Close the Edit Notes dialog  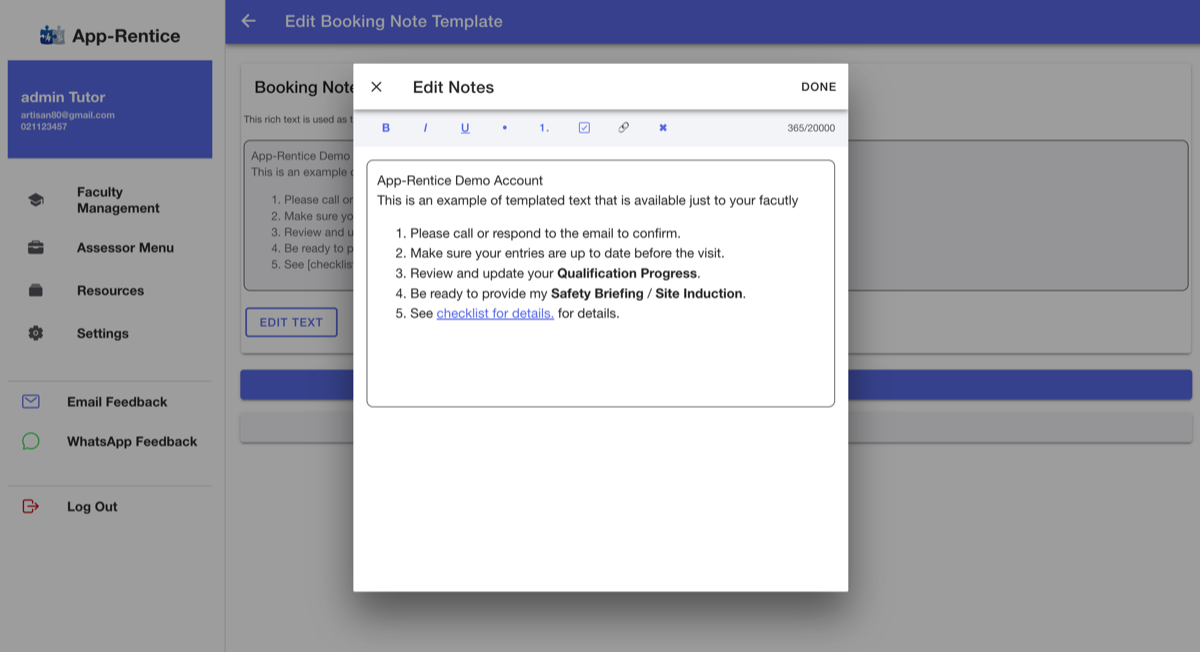click(x=376, y=87)
